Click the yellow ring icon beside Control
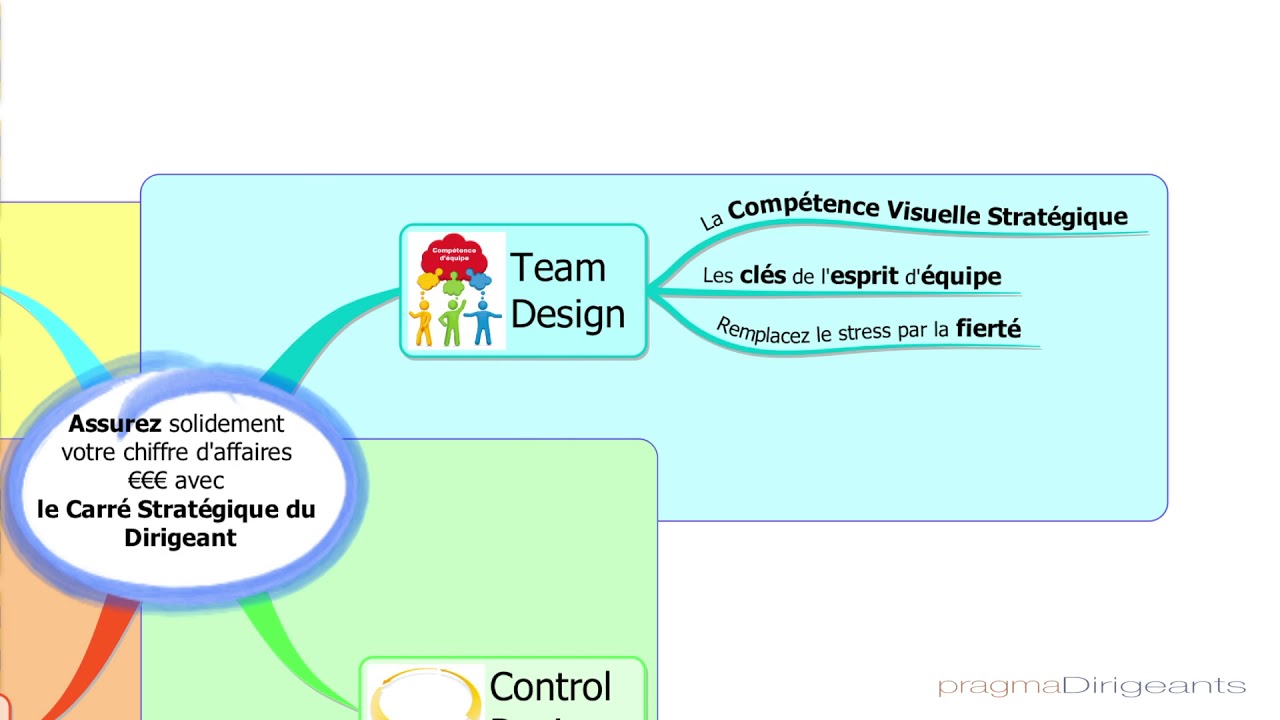The image size is (1280, 720). pos(426,693)
